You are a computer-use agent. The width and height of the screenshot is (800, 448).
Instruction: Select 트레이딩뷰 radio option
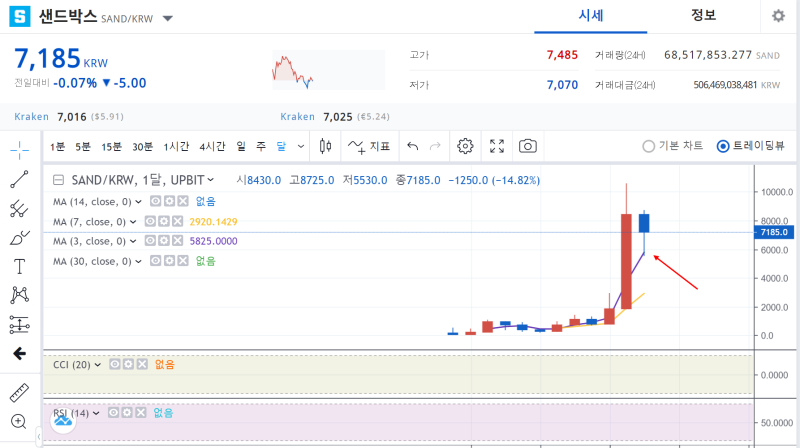[750, 146]
